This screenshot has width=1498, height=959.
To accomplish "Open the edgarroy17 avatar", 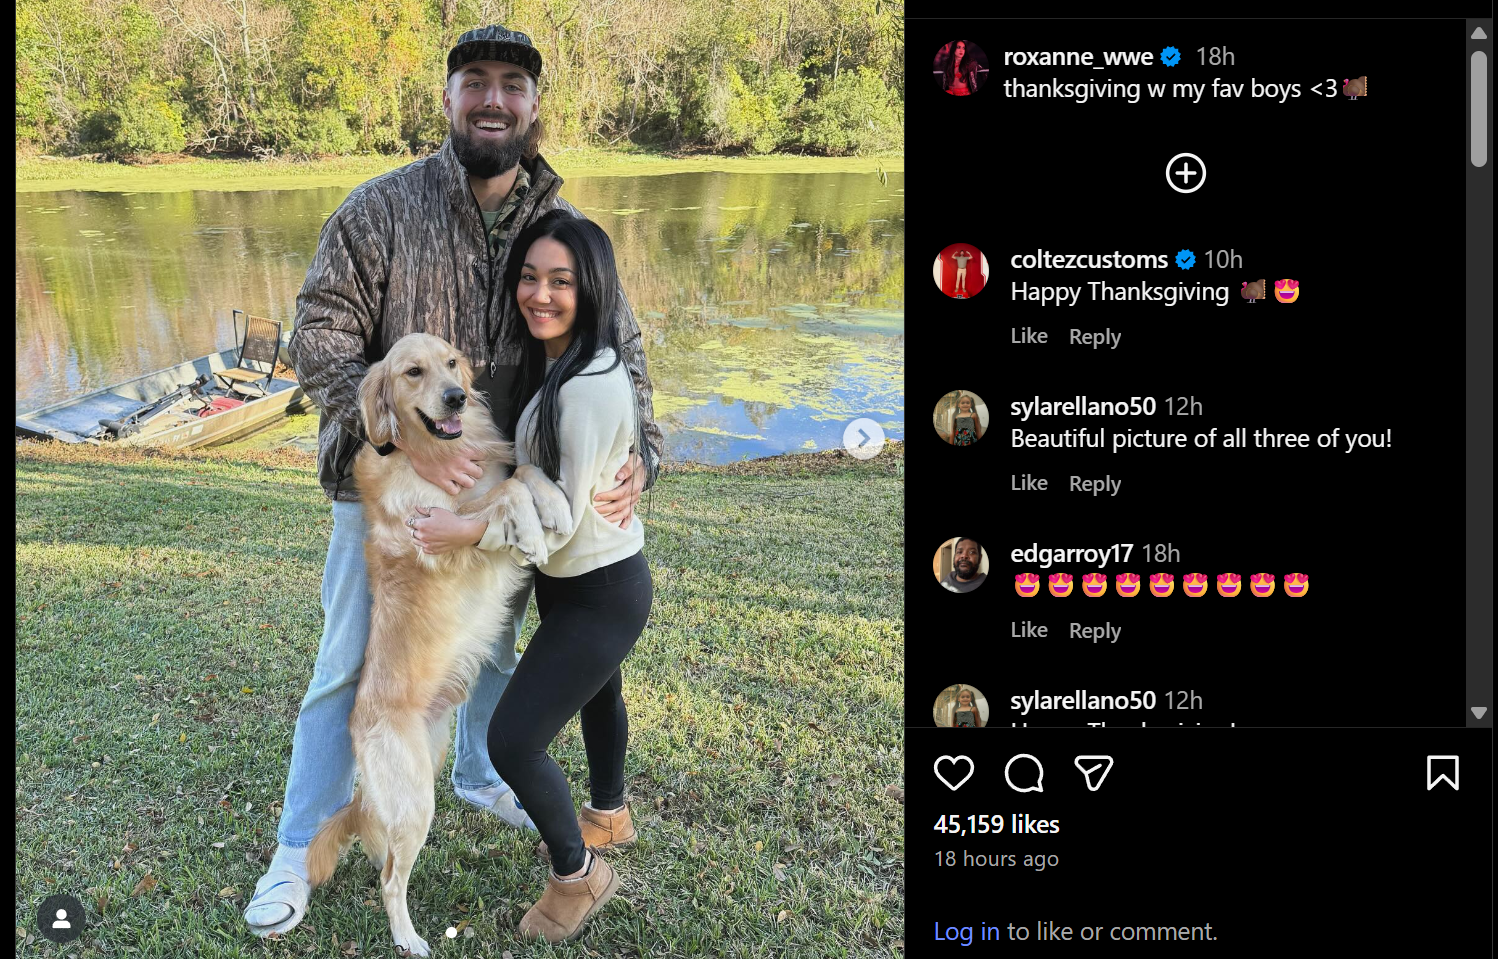I will [961, 565].
